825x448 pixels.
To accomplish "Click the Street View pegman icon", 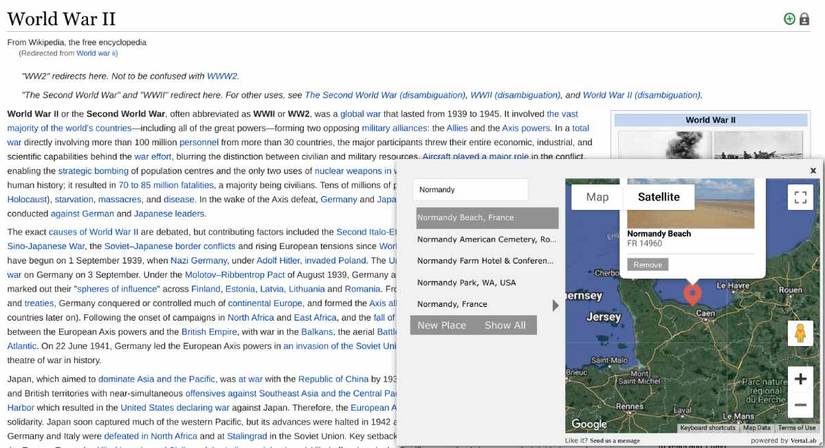I will (x=800, y=333).
